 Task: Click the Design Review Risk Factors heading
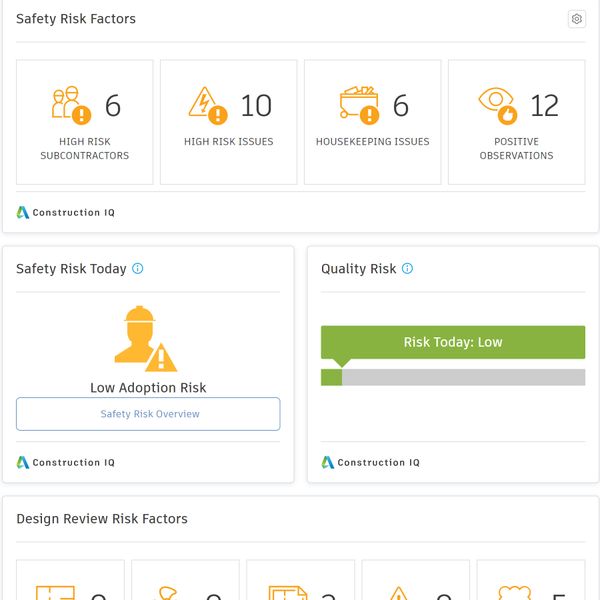102,519
